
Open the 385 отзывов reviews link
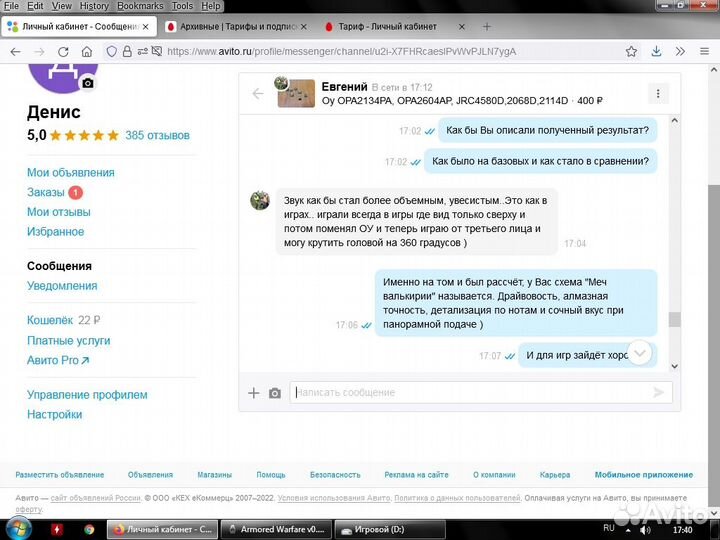pos(157,135)
